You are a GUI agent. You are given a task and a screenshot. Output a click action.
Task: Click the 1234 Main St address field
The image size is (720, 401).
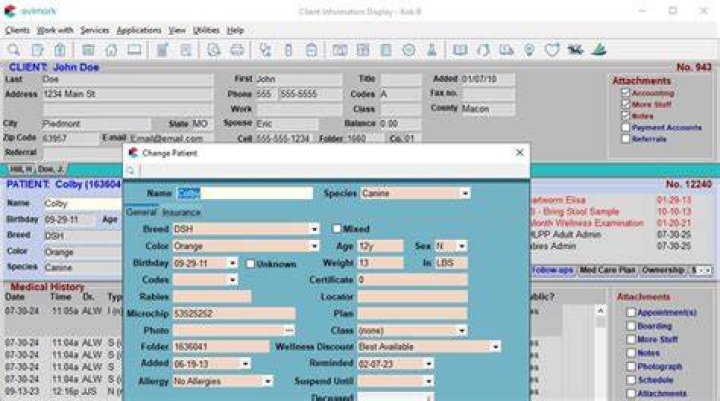pyautogui.click(x=128, y=94)
